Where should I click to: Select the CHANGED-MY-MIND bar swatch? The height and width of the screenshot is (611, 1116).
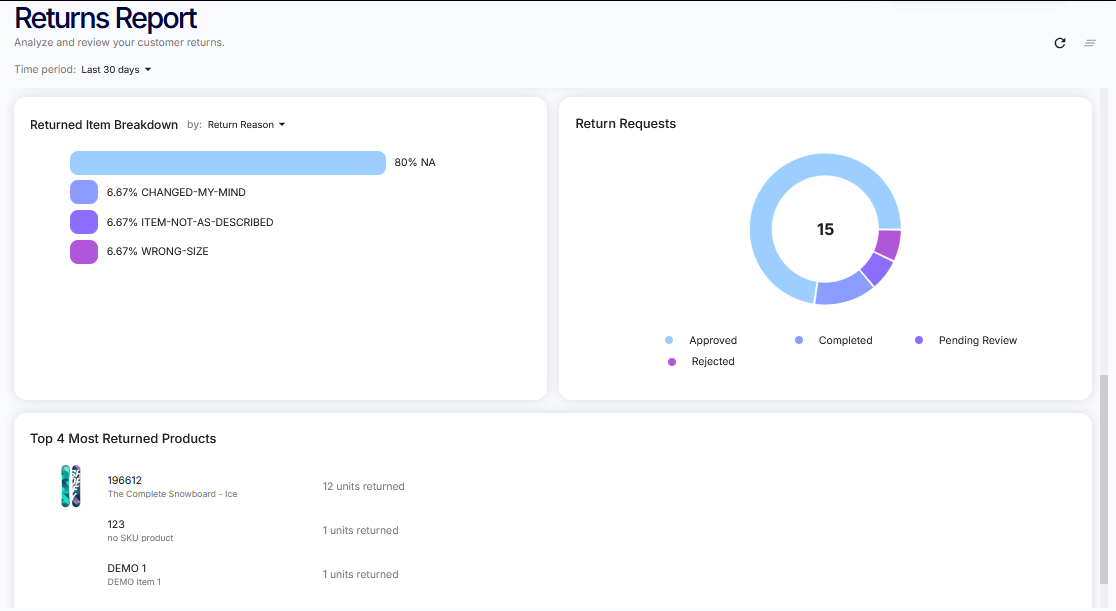pyautogui.click(x=84, y=192)
